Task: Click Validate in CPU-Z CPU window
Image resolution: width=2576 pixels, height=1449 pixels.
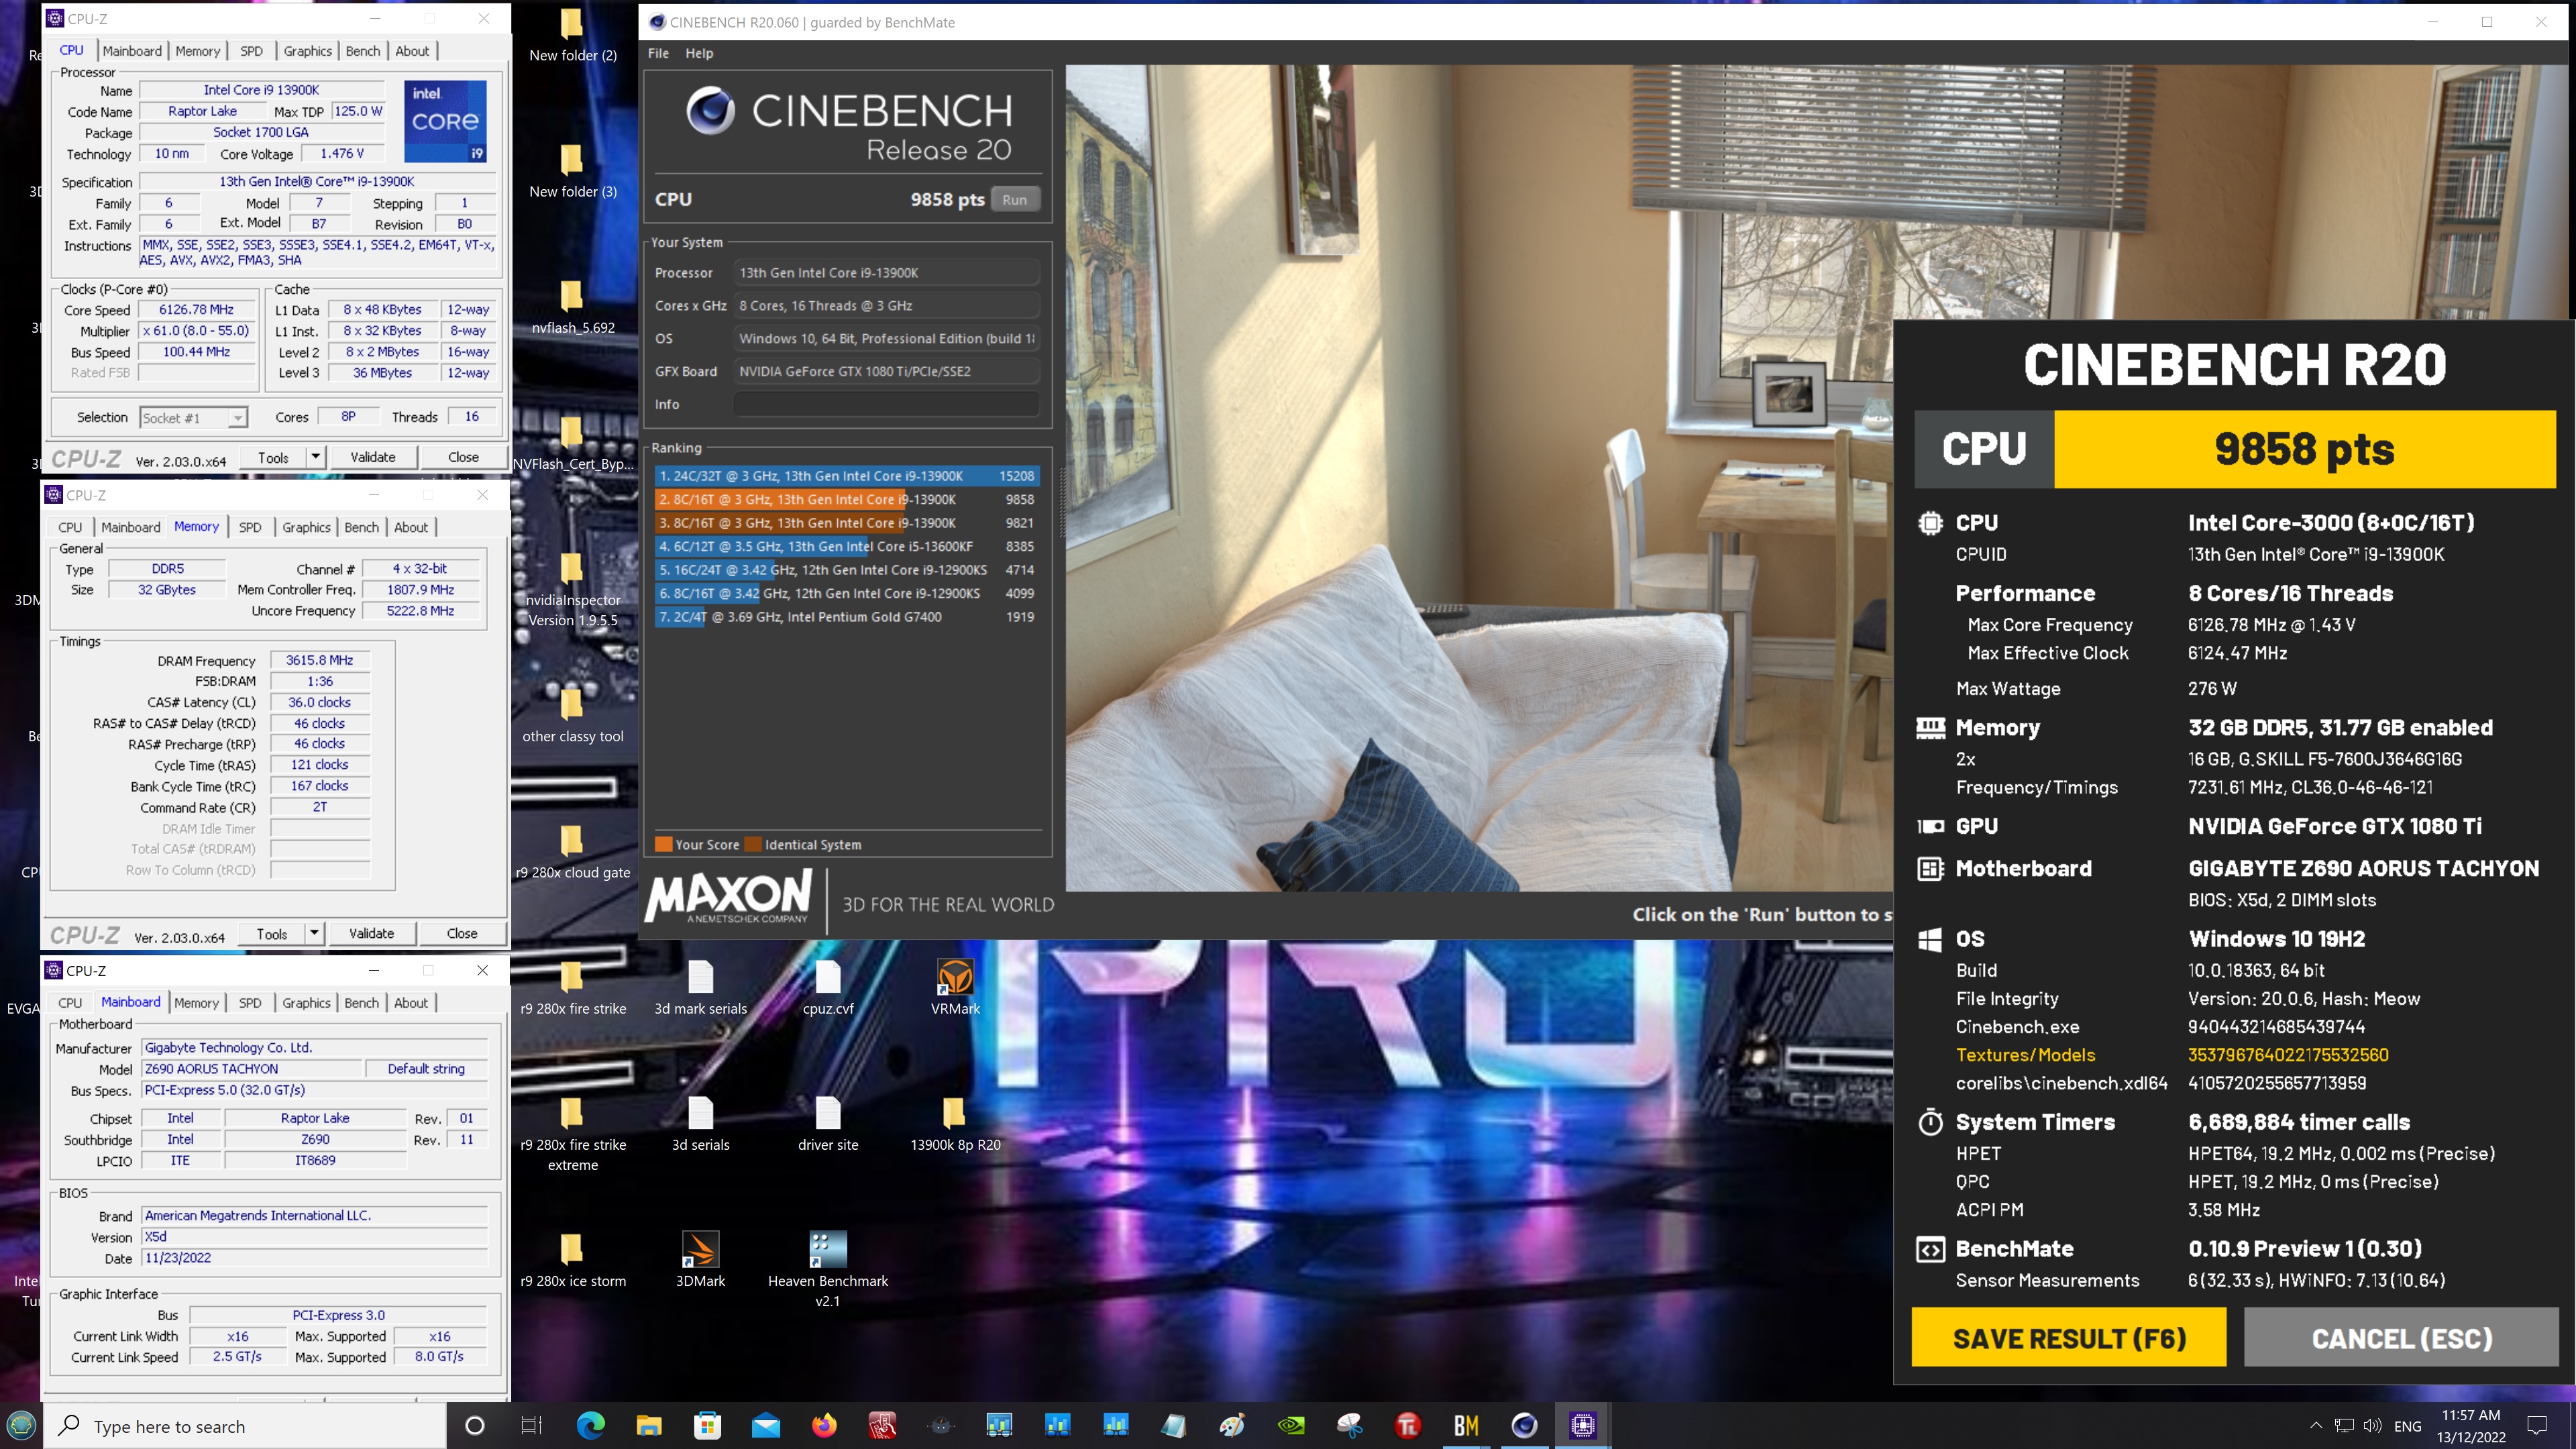Action: [x=373, y=457]
